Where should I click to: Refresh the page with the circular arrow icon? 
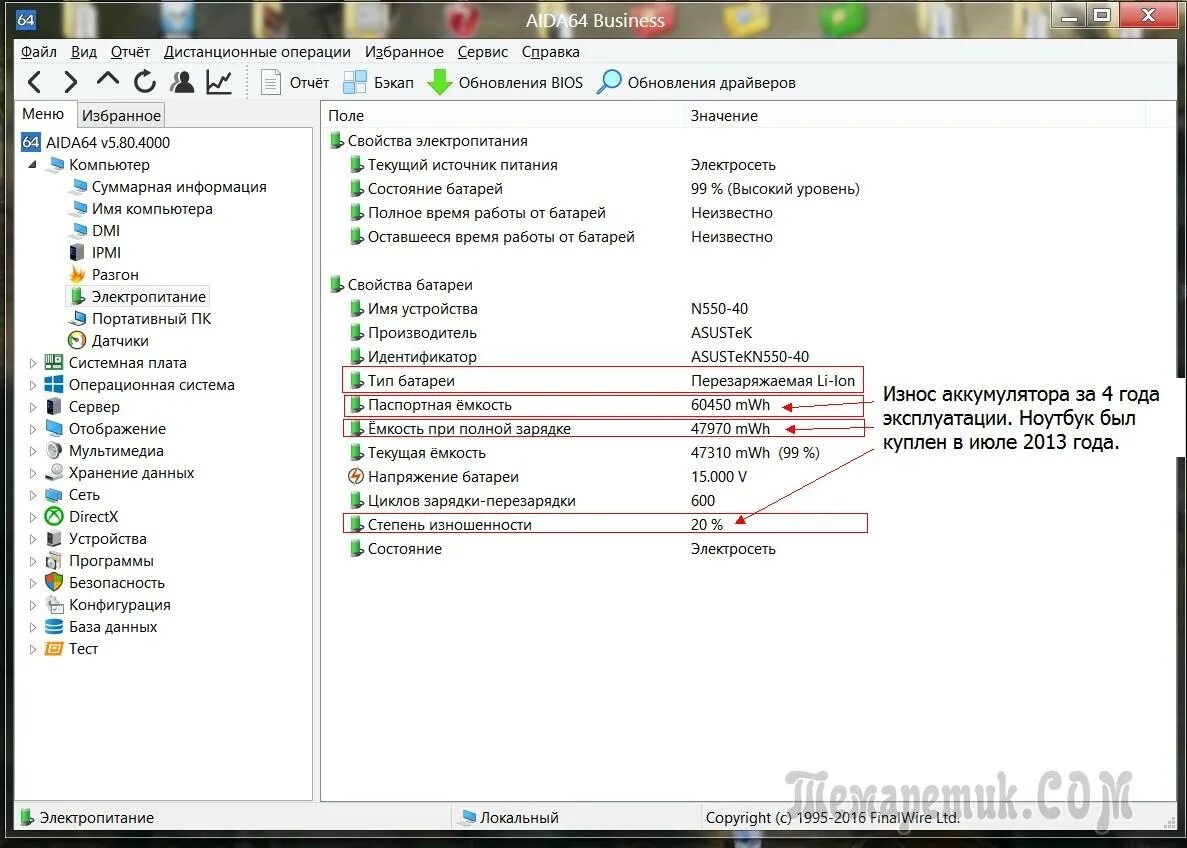point(145,82)
